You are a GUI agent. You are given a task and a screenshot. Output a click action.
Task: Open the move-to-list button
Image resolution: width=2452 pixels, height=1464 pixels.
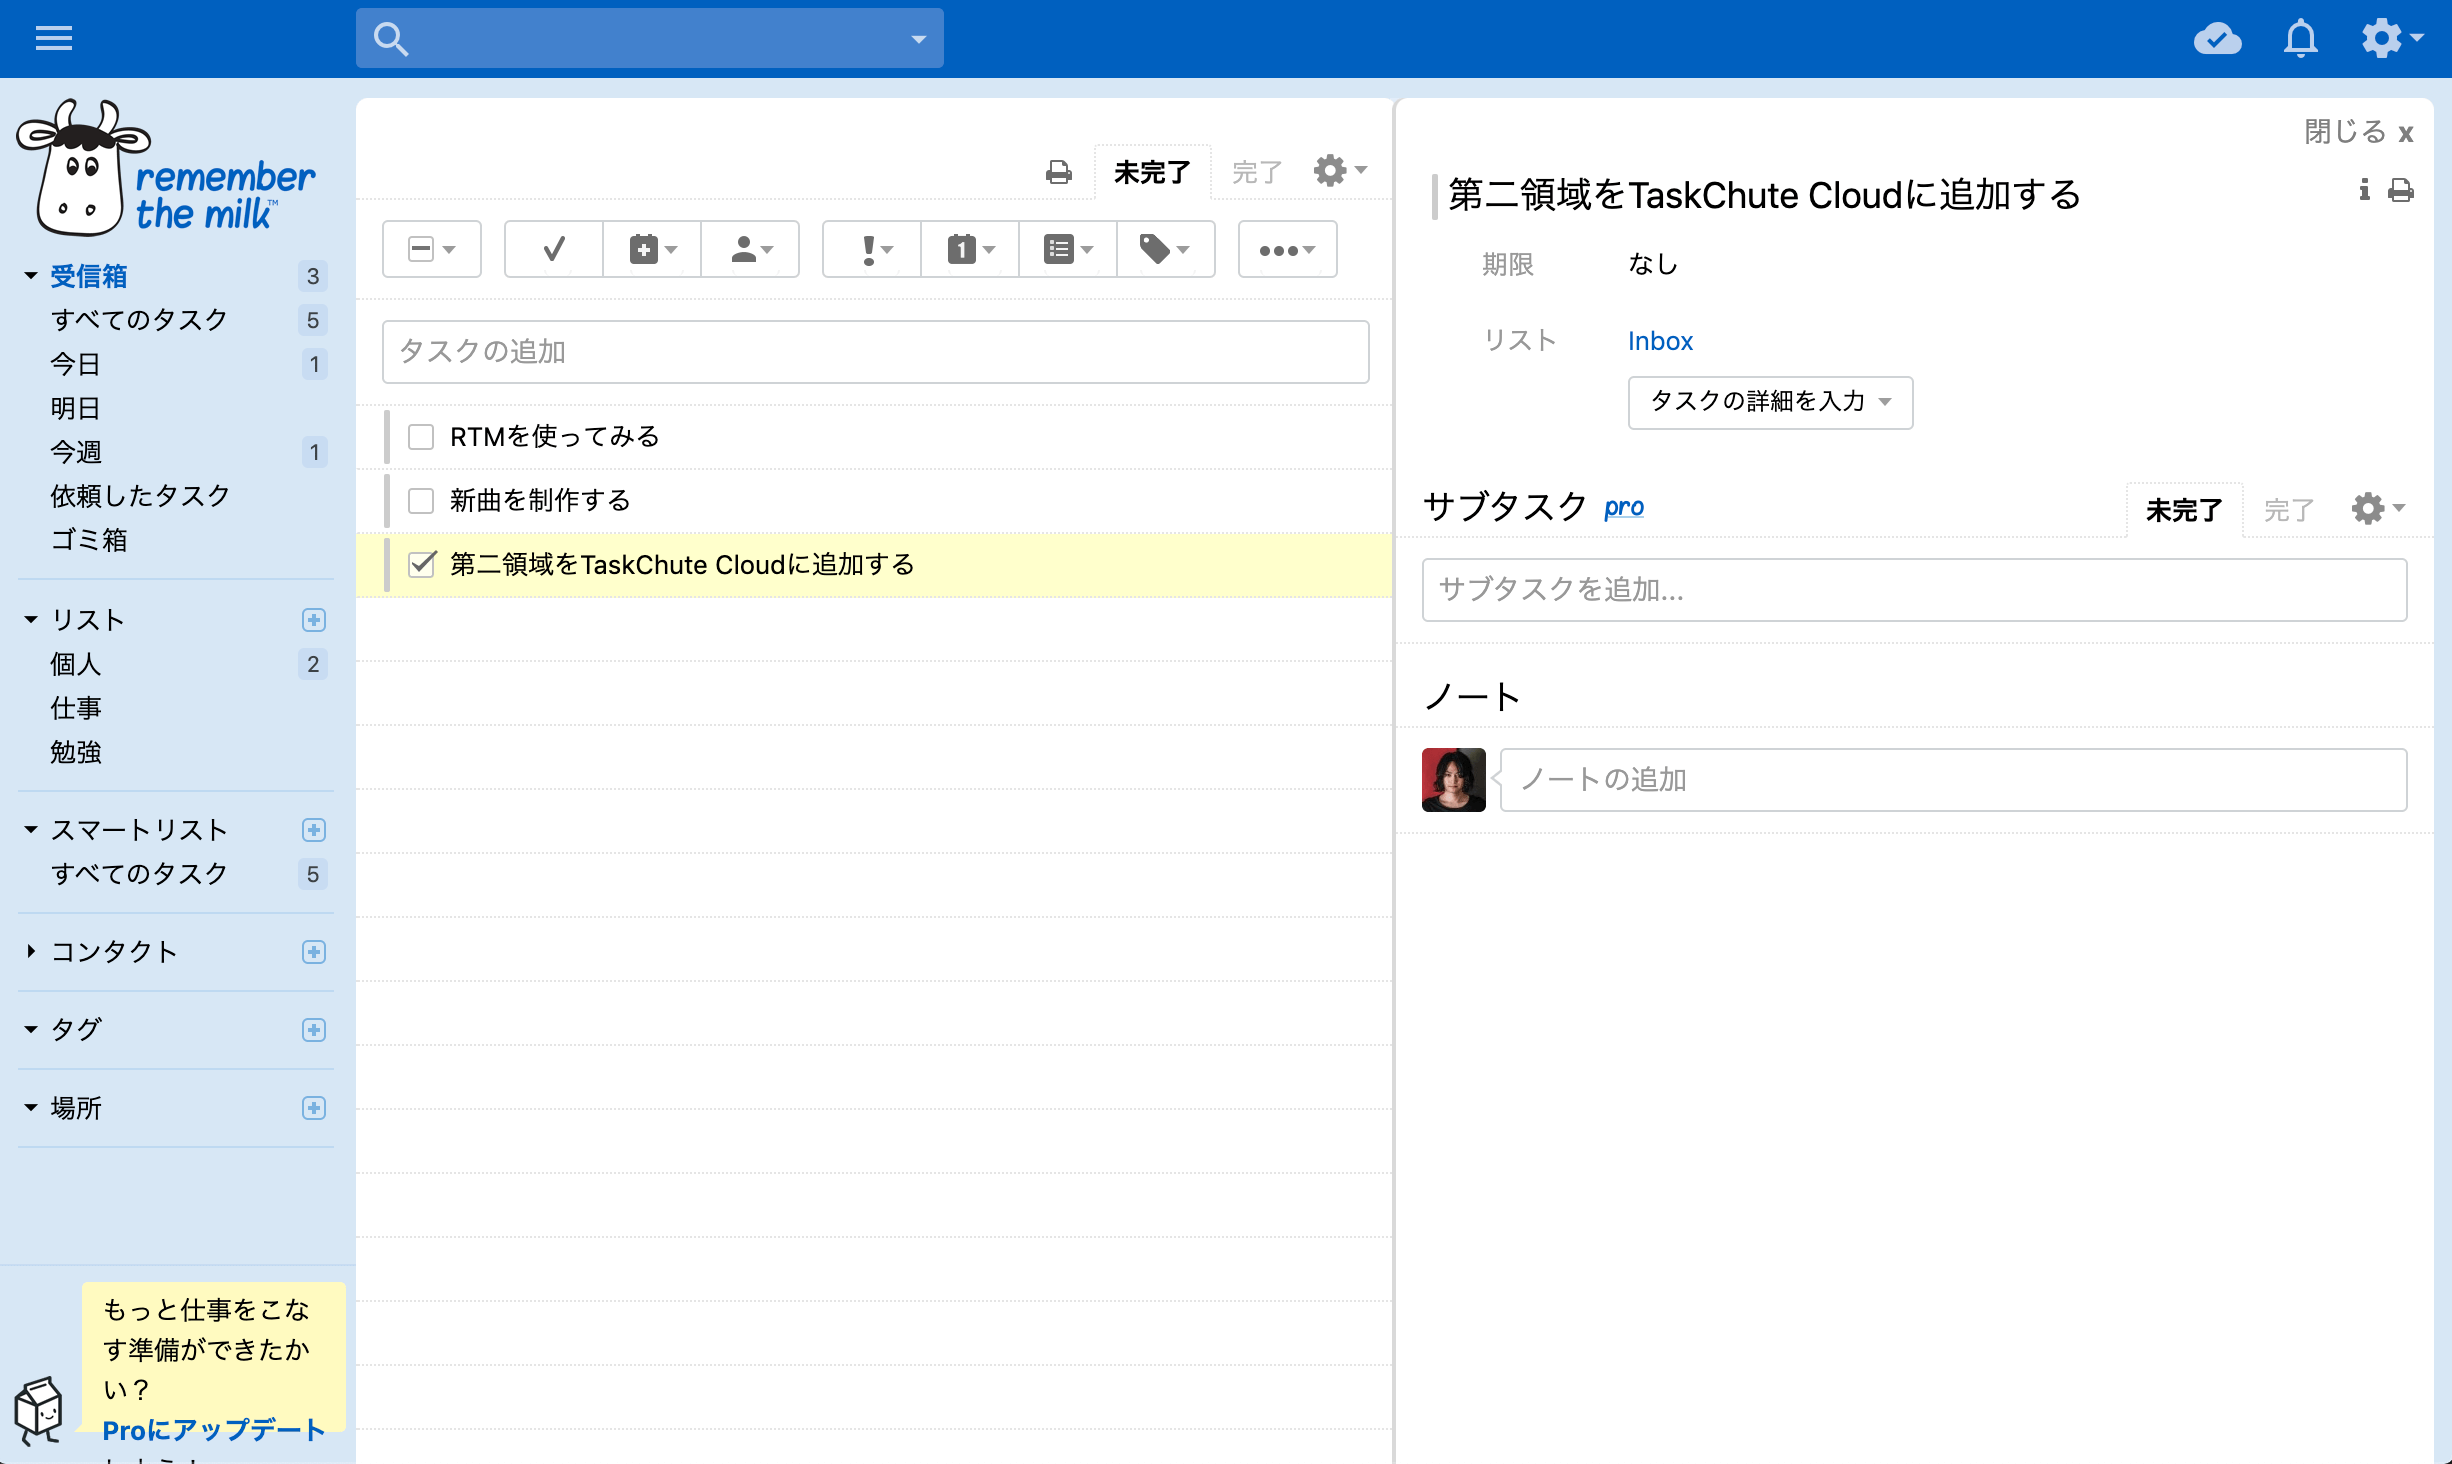1068,249
